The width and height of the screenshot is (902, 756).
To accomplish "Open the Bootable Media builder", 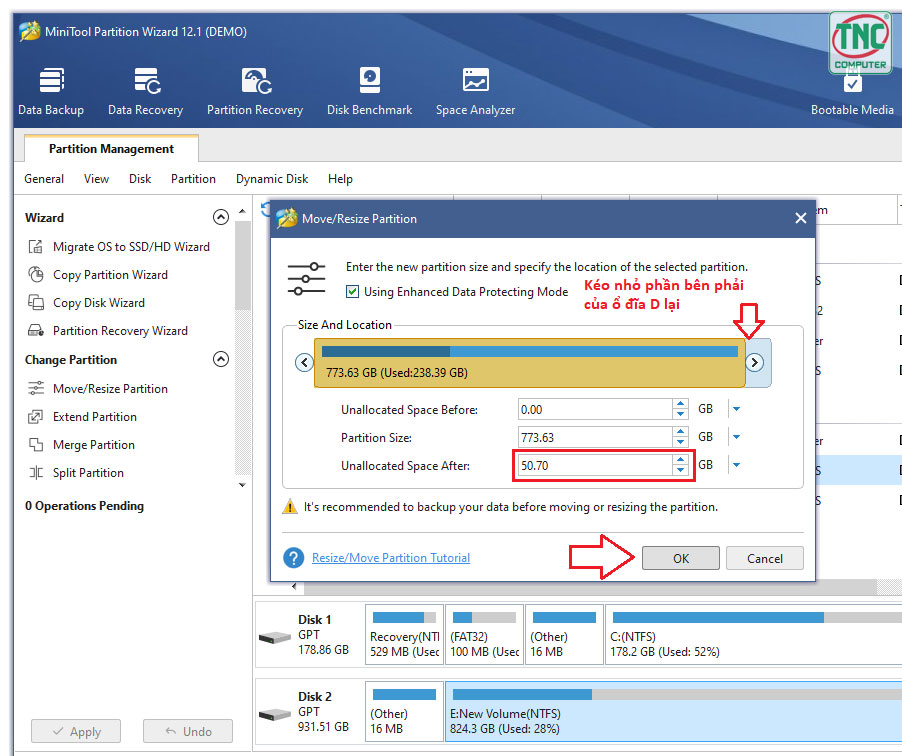I will (852, 91).
